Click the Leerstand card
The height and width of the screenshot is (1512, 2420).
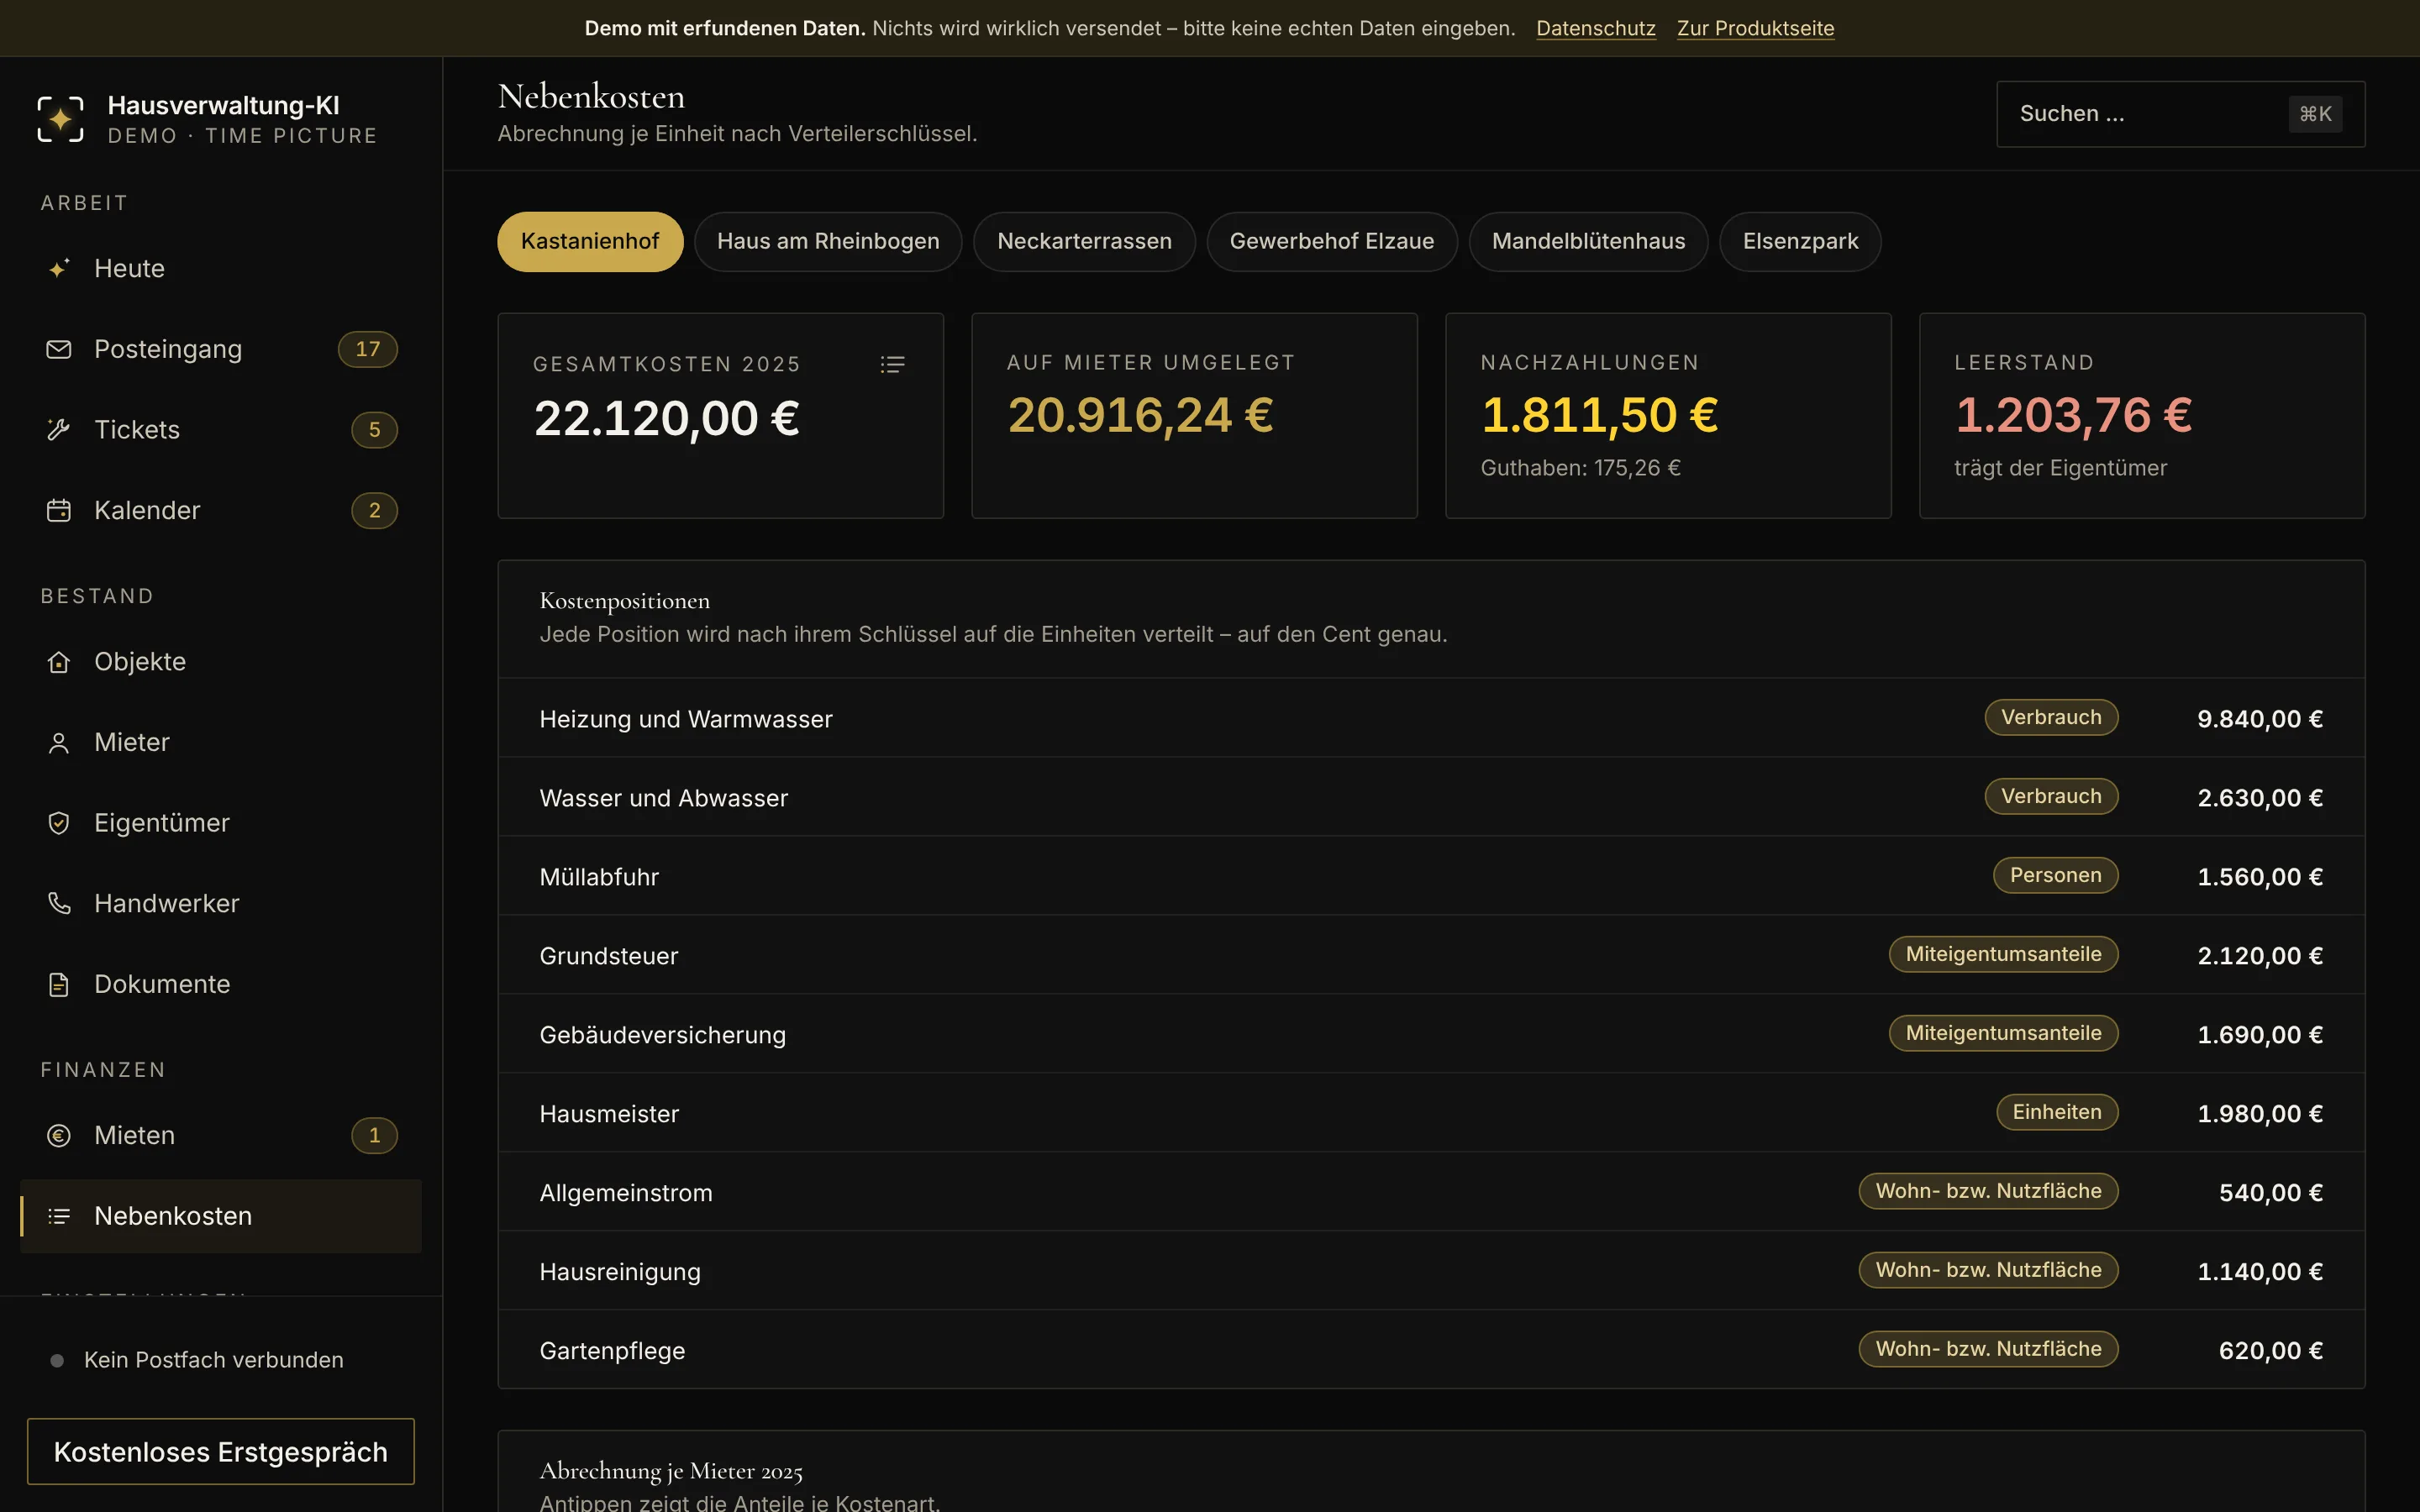[2142, 416]
